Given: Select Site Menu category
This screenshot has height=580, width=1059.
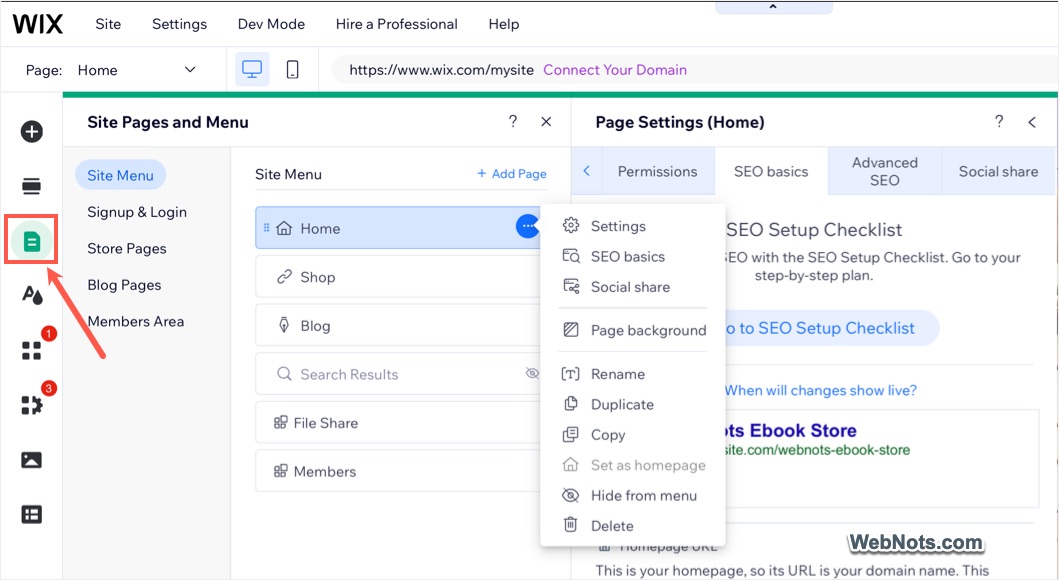Looking at the screenshot, I should coord(120,176).
